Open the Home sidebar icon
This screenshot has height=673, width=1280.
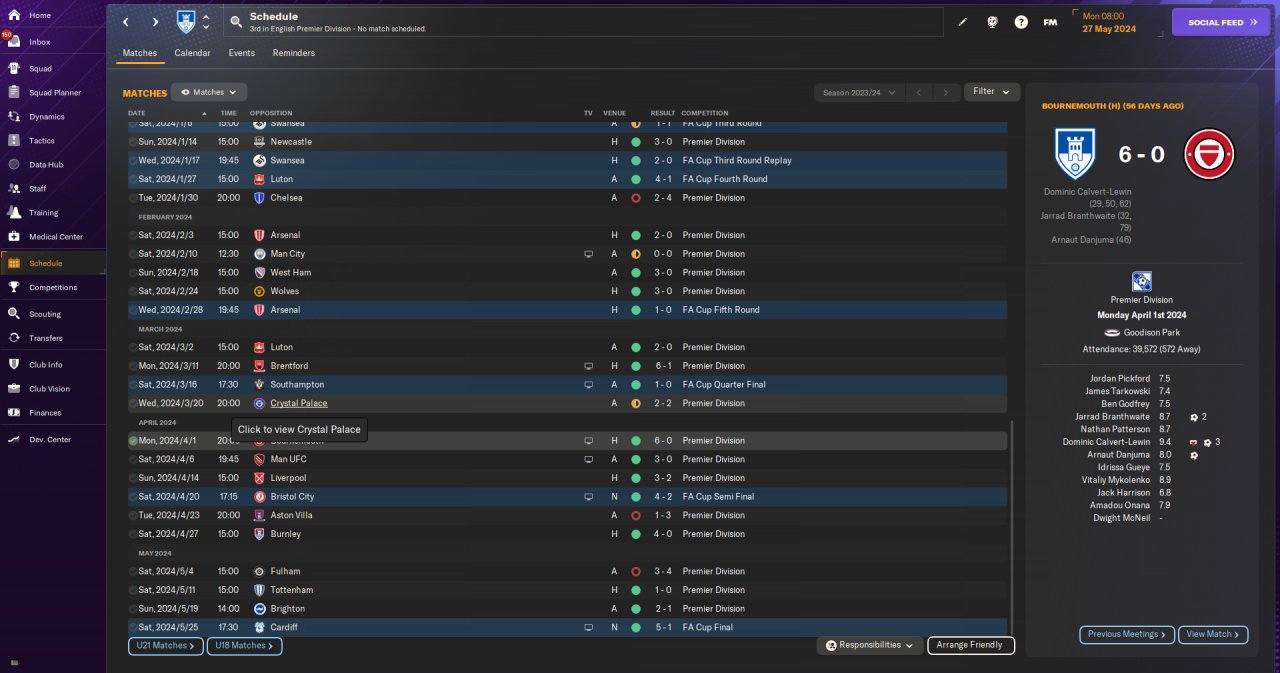point(14,15)
